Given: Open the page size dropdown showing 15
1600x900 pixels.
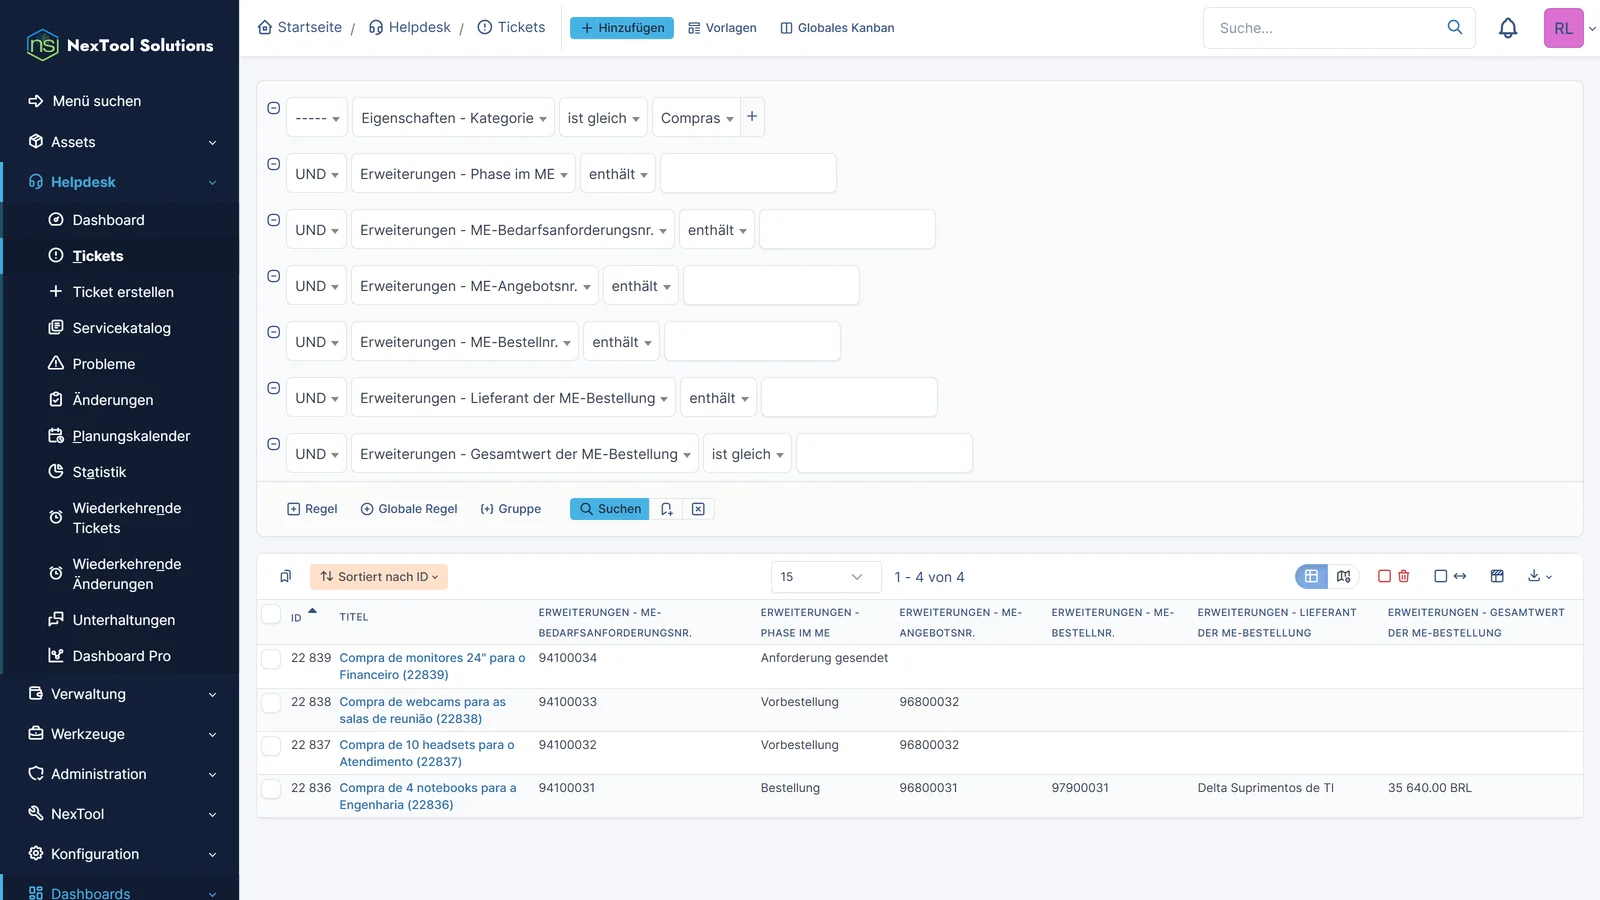Looking at the screenshot, I should 826,577.
